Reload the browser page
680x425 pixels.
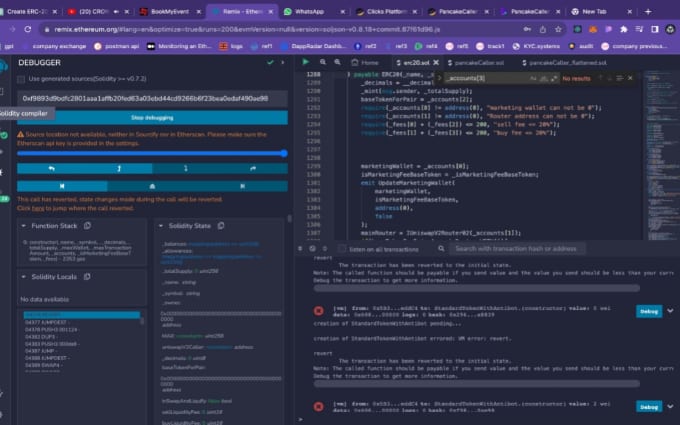coord(27,29)
